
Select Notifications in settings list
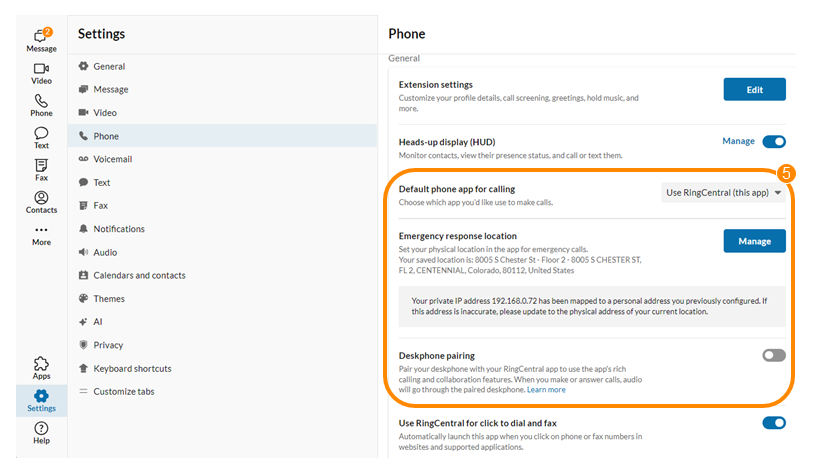point(118,229)
